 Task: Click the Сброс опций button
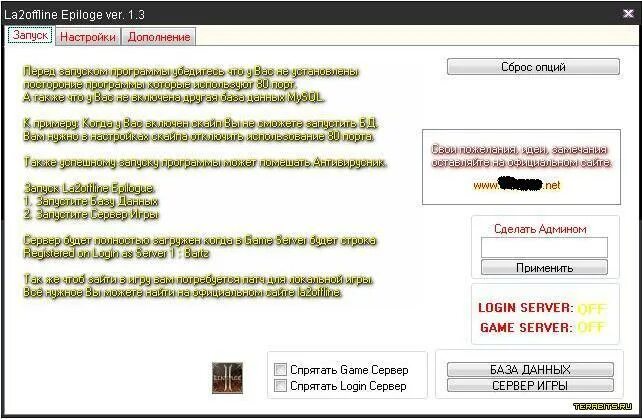point(533,67)
